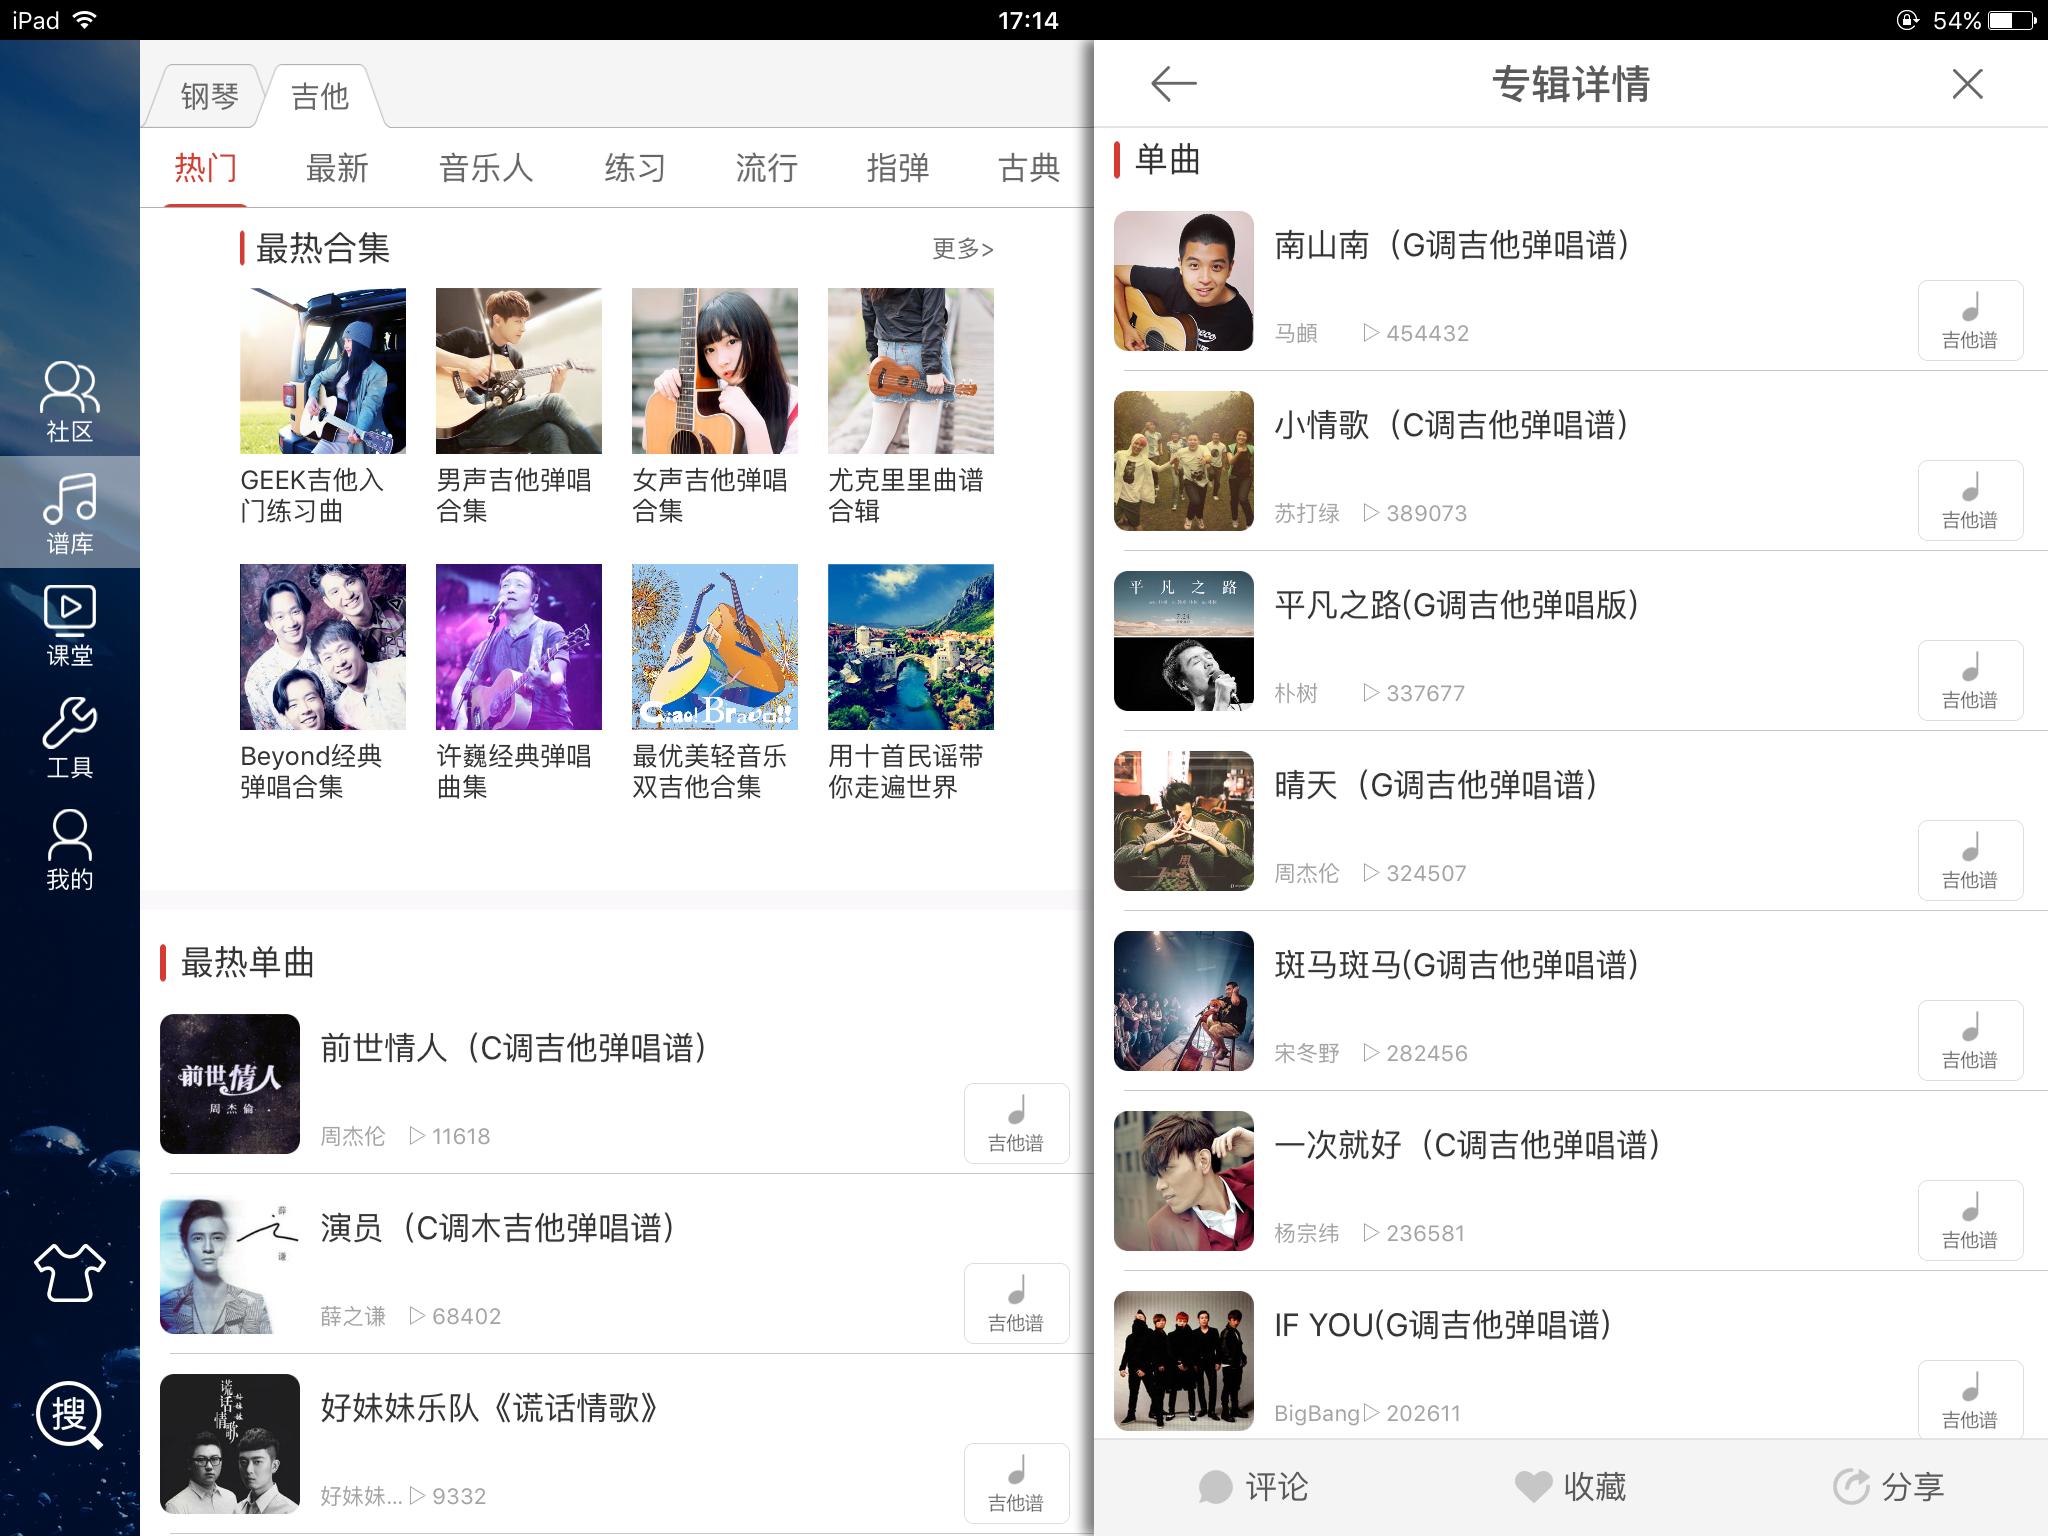Screen dimensions: 2048x1536
Task: Switch to the 指弹 category
Action: pyautogui.click(x=897, y=168)
